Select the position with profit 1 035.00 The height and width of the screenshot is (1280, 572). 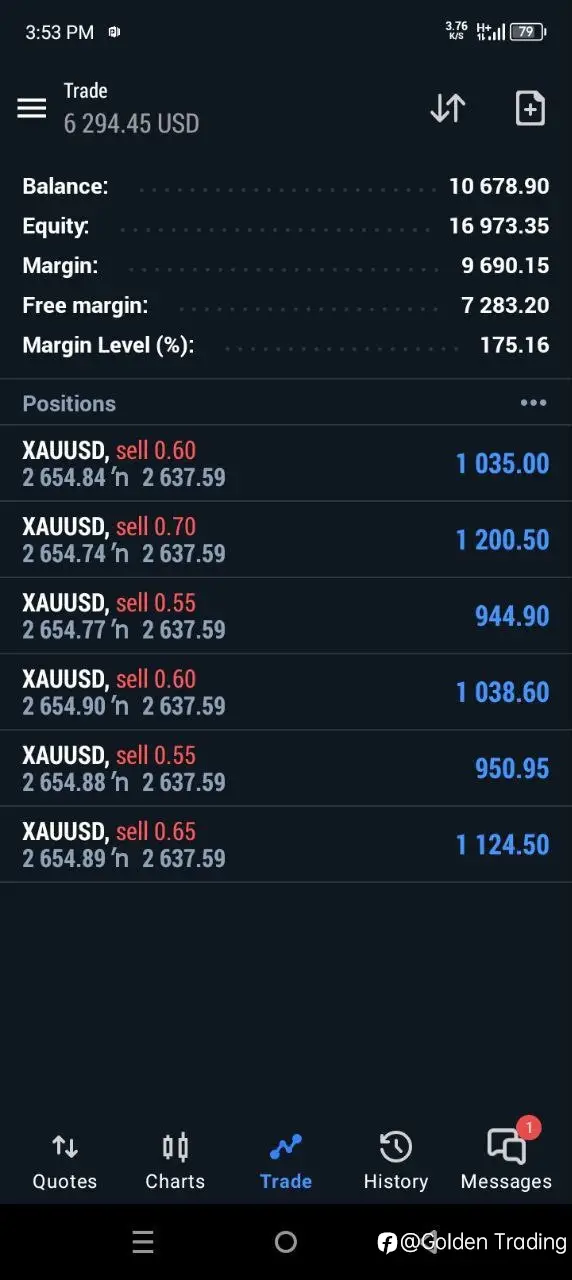tap(286, 463)
